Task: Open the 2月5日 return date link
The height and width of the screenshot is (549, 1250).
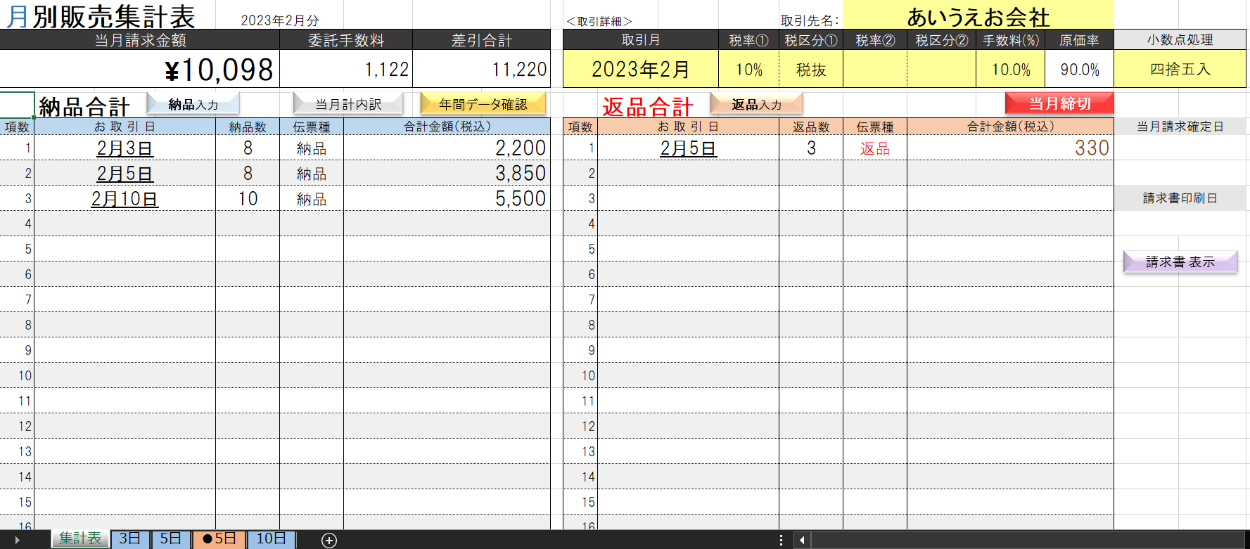Action: [688, 148]
